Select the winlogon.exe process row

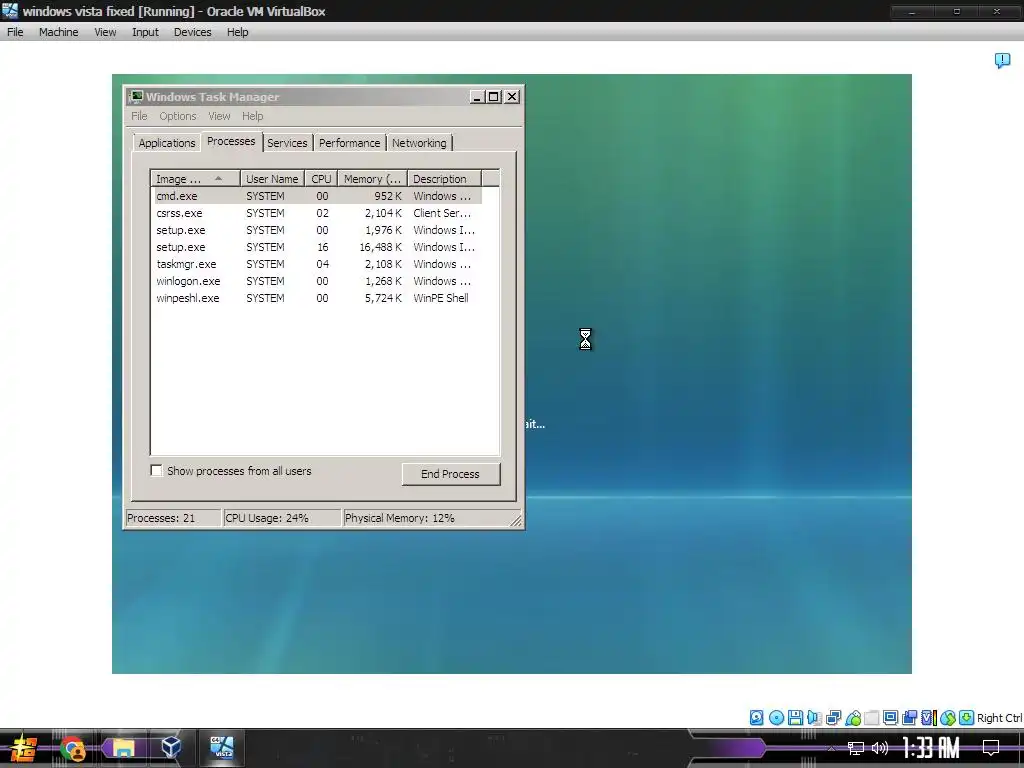317,281
